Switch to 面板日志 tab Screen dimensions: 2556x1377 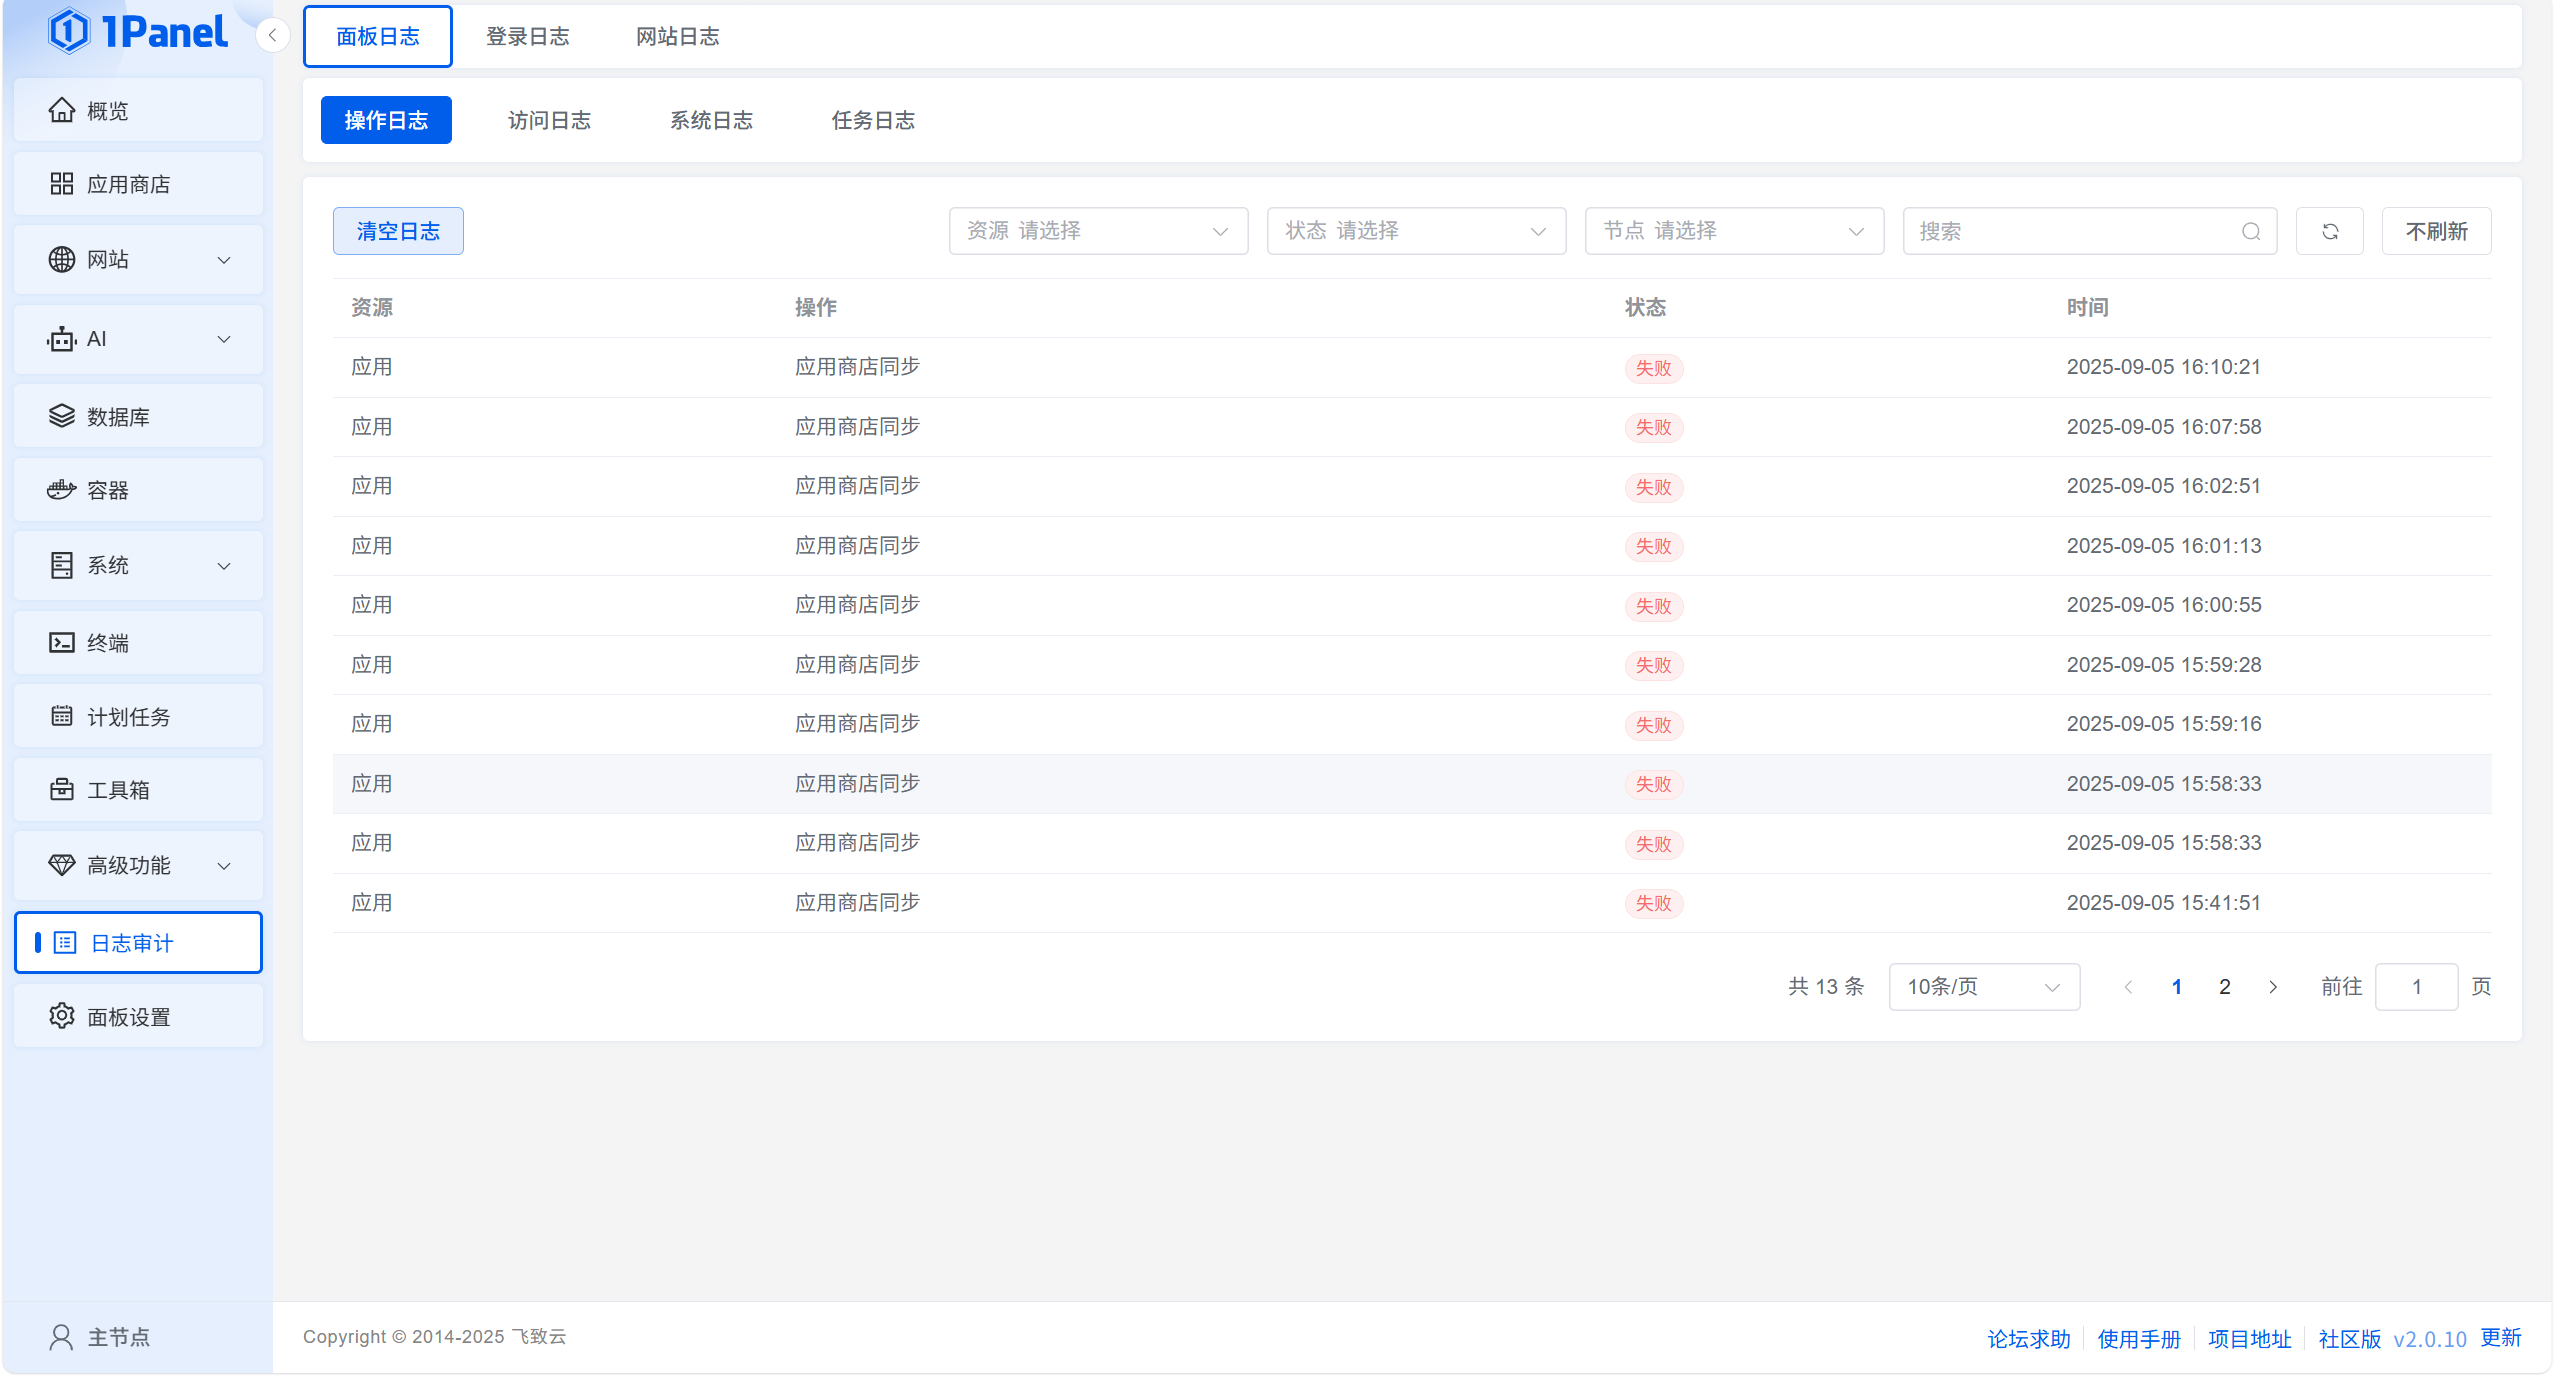coord(378,37)
